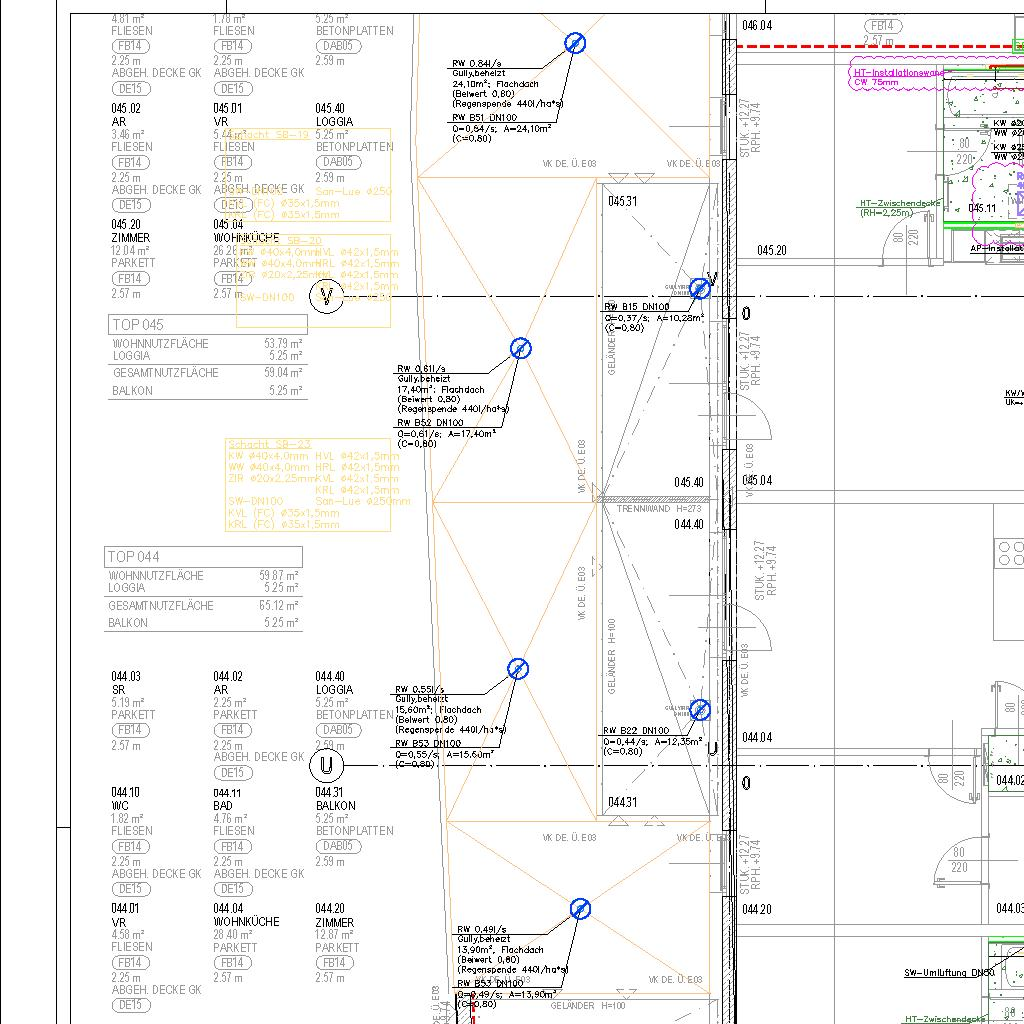Click the FB14 tag under 044.20 ZIMMER
1024x1024 pixels.
[335, 963]
